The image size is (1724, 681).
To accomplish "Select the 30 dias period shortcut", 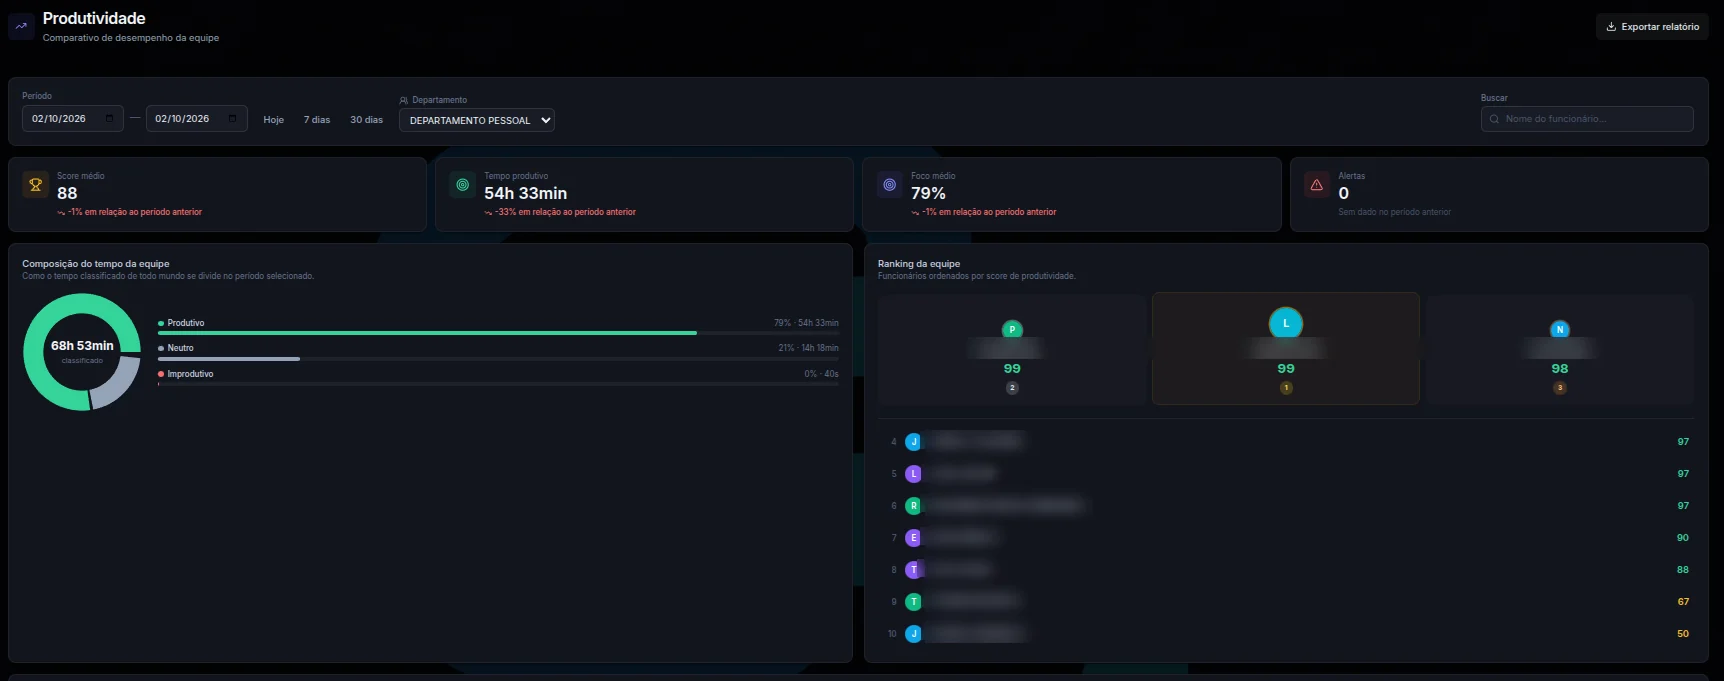I will tap(366, 120).
